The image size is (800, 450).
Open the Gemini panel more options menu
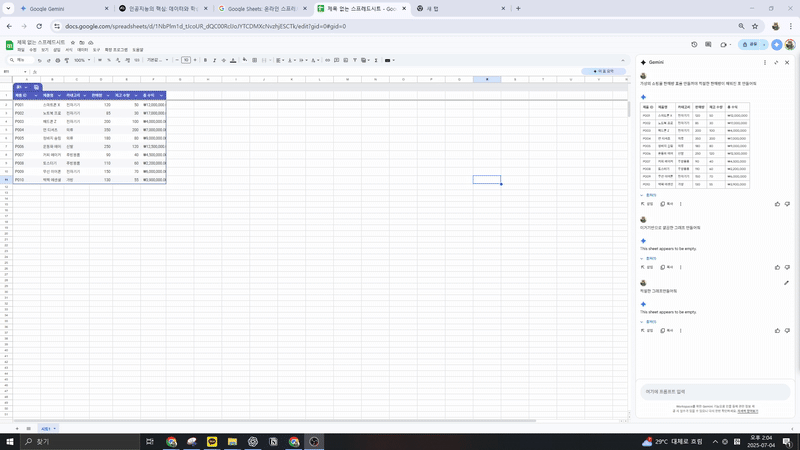tap(765, 62)
